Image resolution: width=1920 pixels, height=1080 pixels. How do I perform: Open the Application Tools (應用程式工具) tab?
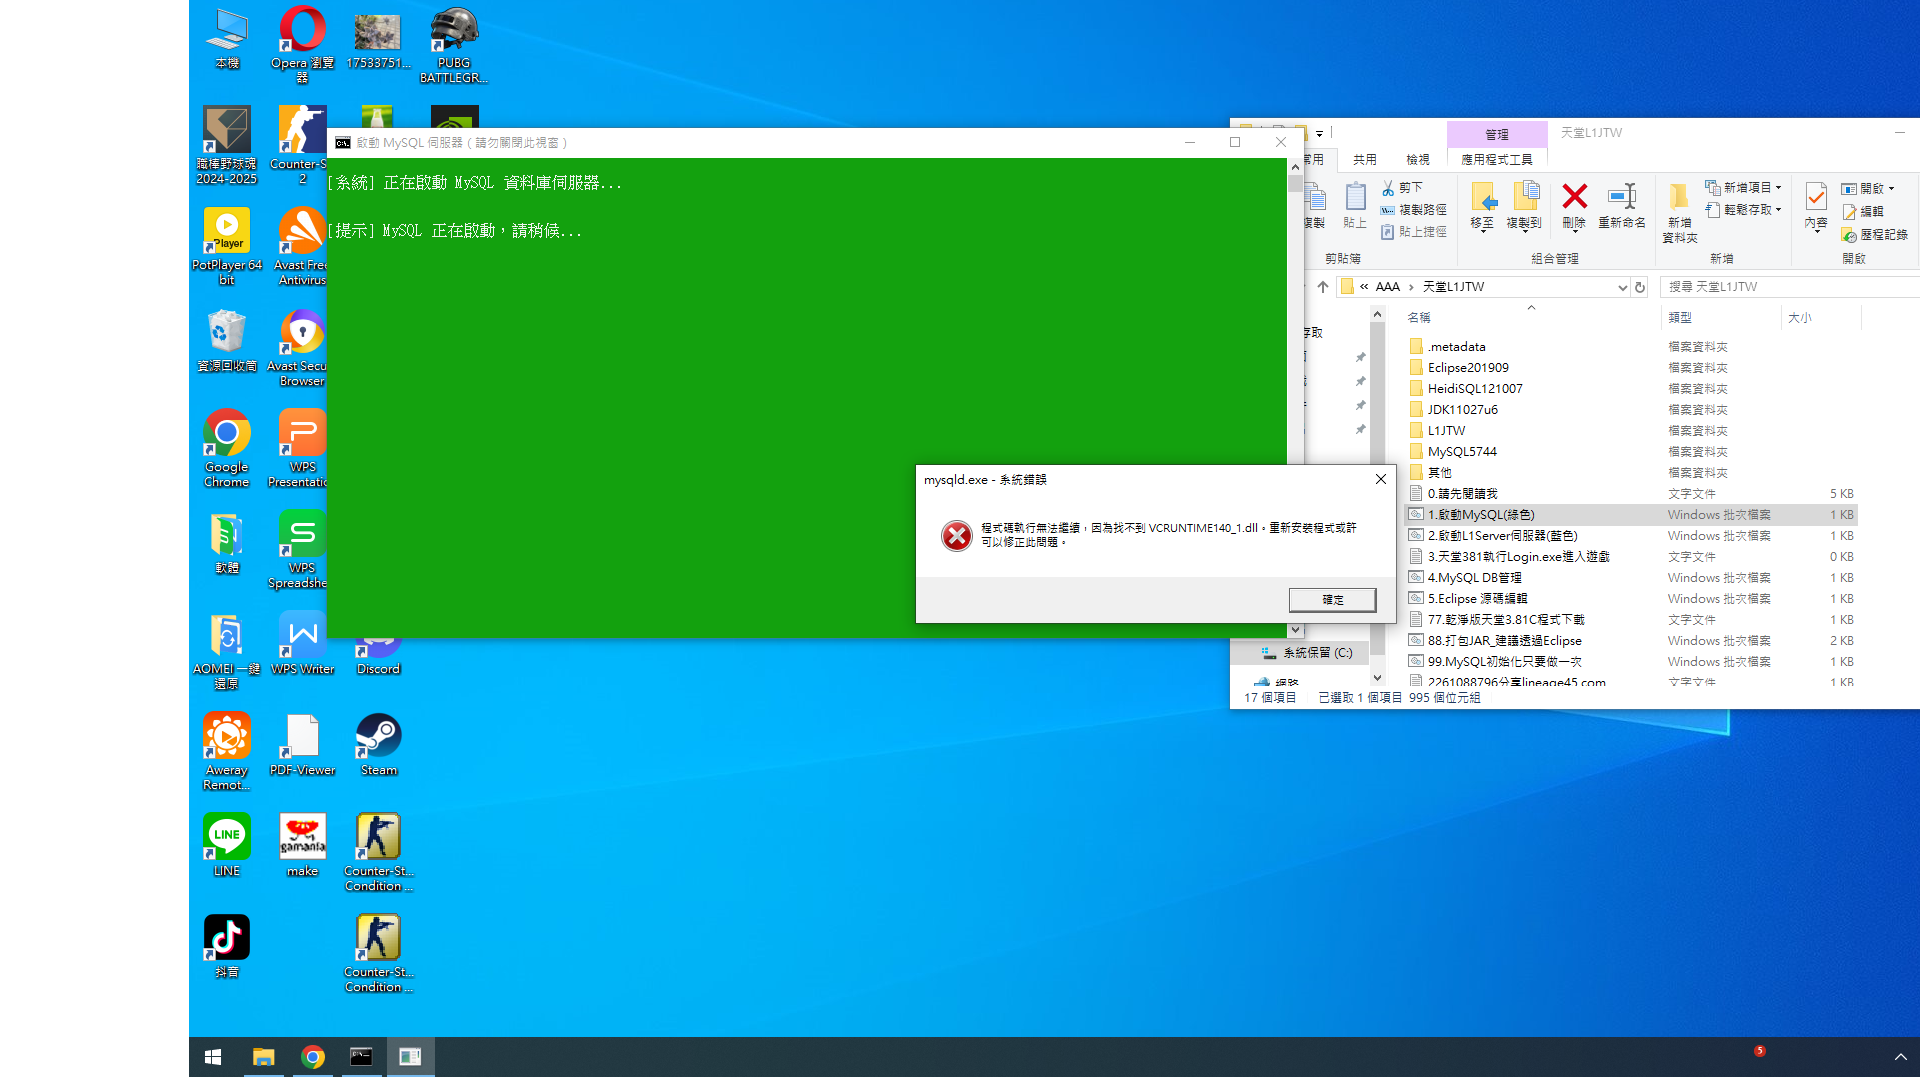coord(1497,160)
